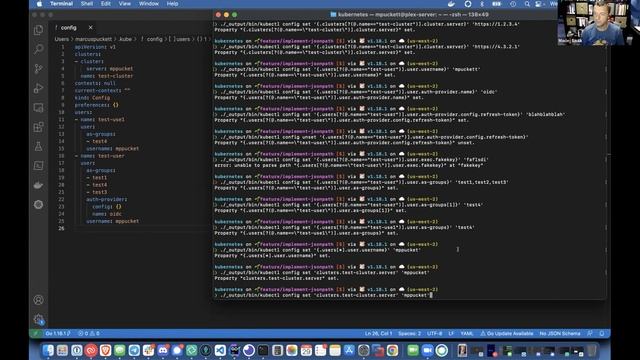640x360 pixels.
Task: Change language mode via YAML status item
Action: click(x=467, y=333)
